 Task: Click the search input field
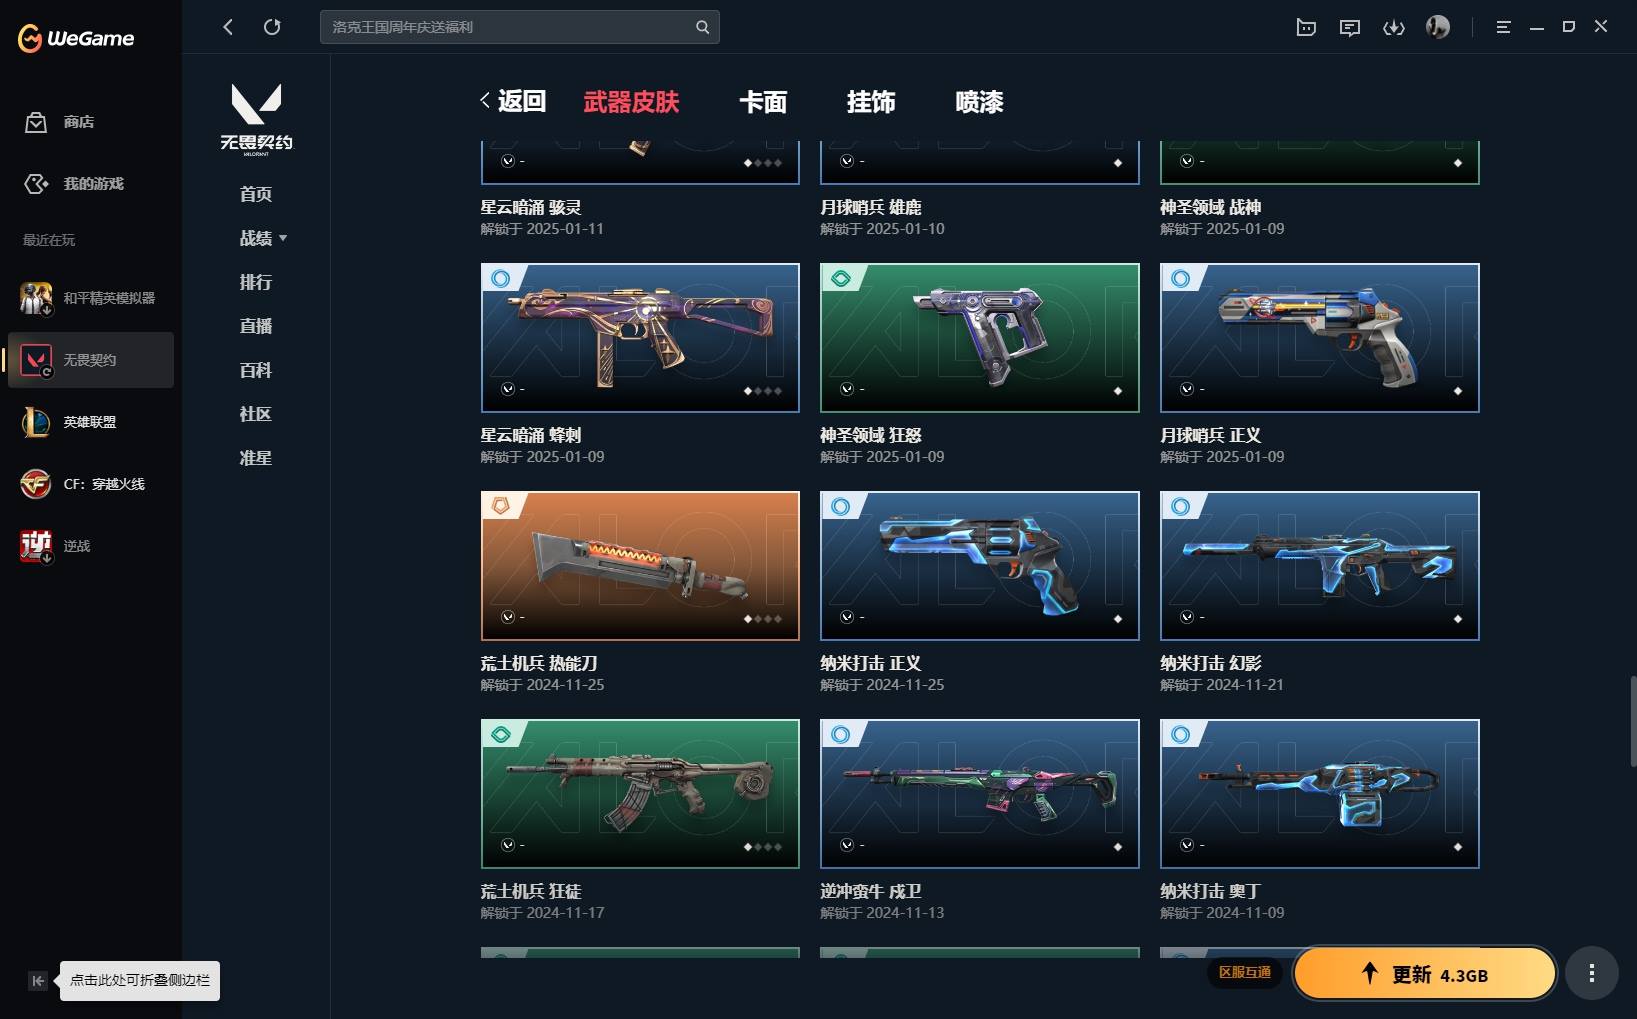coord(519,27)
